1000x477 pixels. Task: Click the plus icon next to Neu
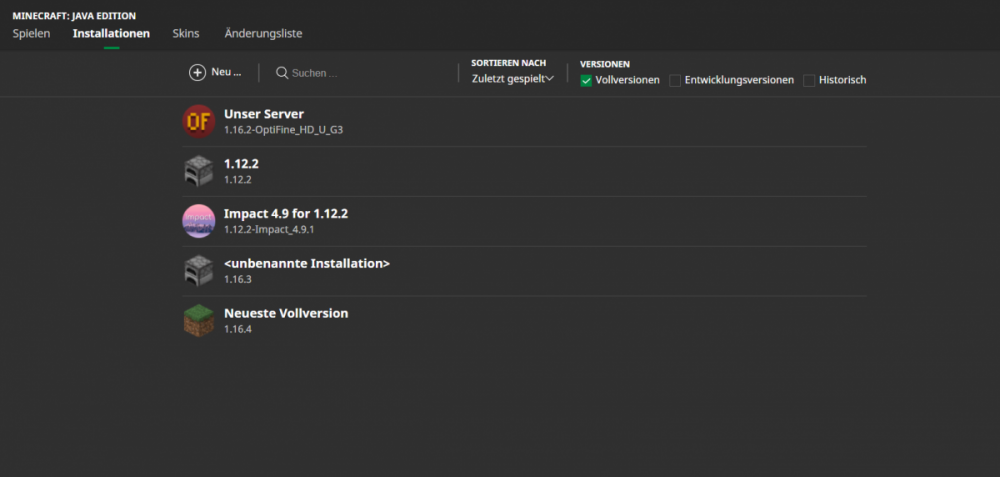[197, 73]
